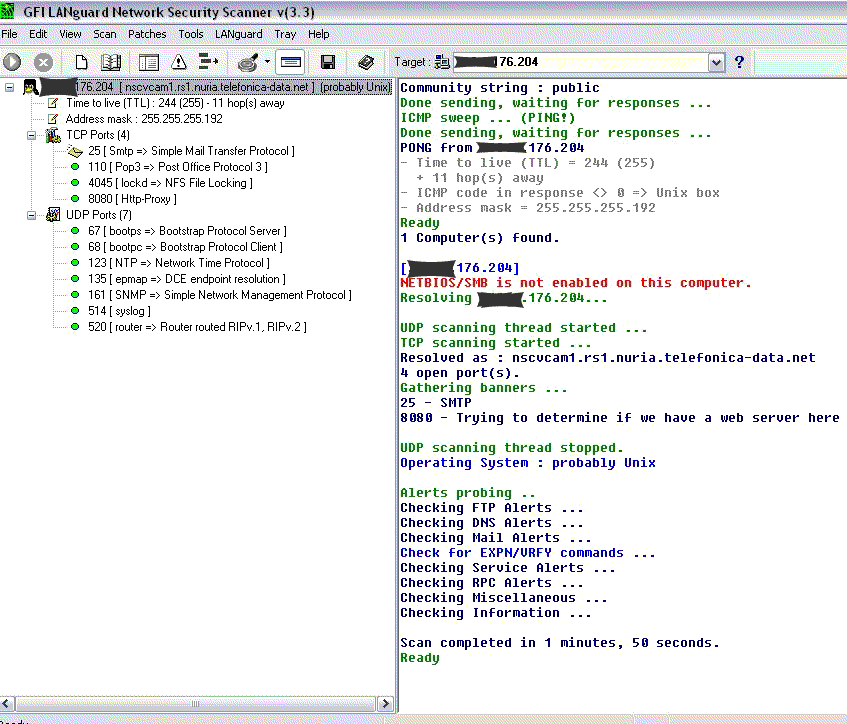Click green dot beside port 8080
The width and height of the screenshot is (847, 724).
click(x=75, y=199)
